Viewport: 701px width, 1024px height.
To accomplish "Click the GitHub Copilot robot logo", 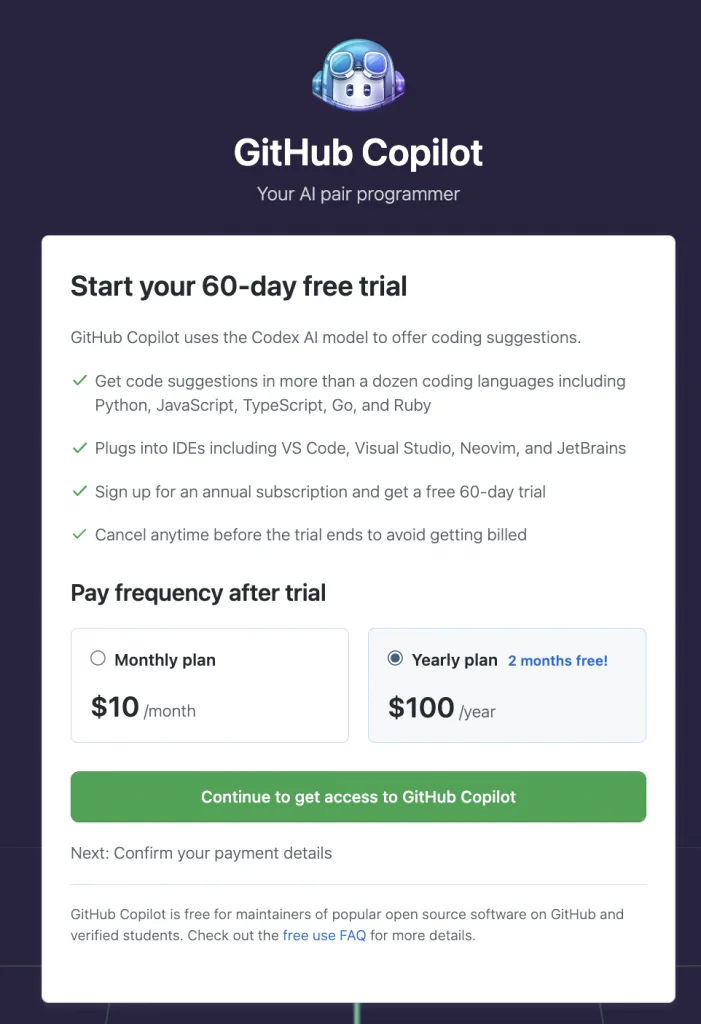I will coord(357,76).
